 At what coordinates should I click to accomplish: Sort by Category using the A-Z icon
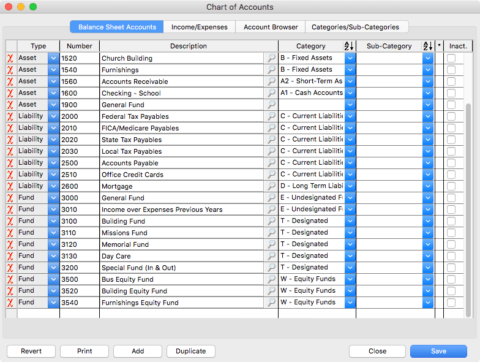coord(349,46)
